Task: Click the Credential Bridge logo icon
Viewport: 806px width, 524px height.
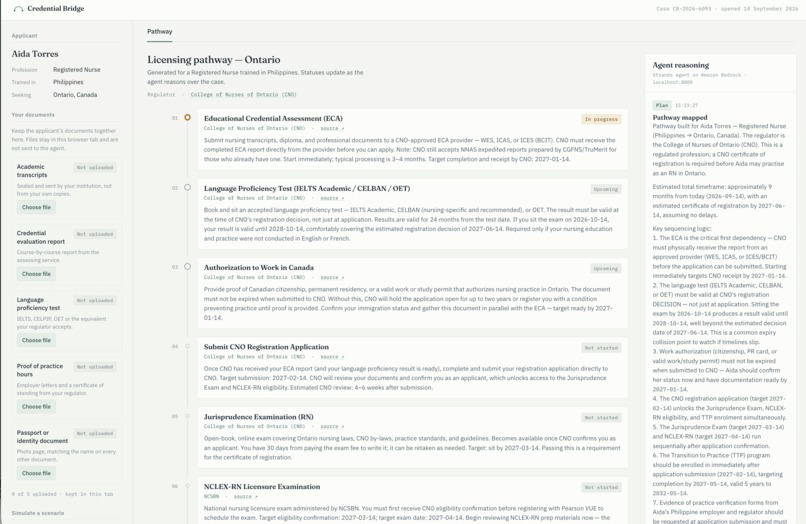Action: (x=18, y=9)
